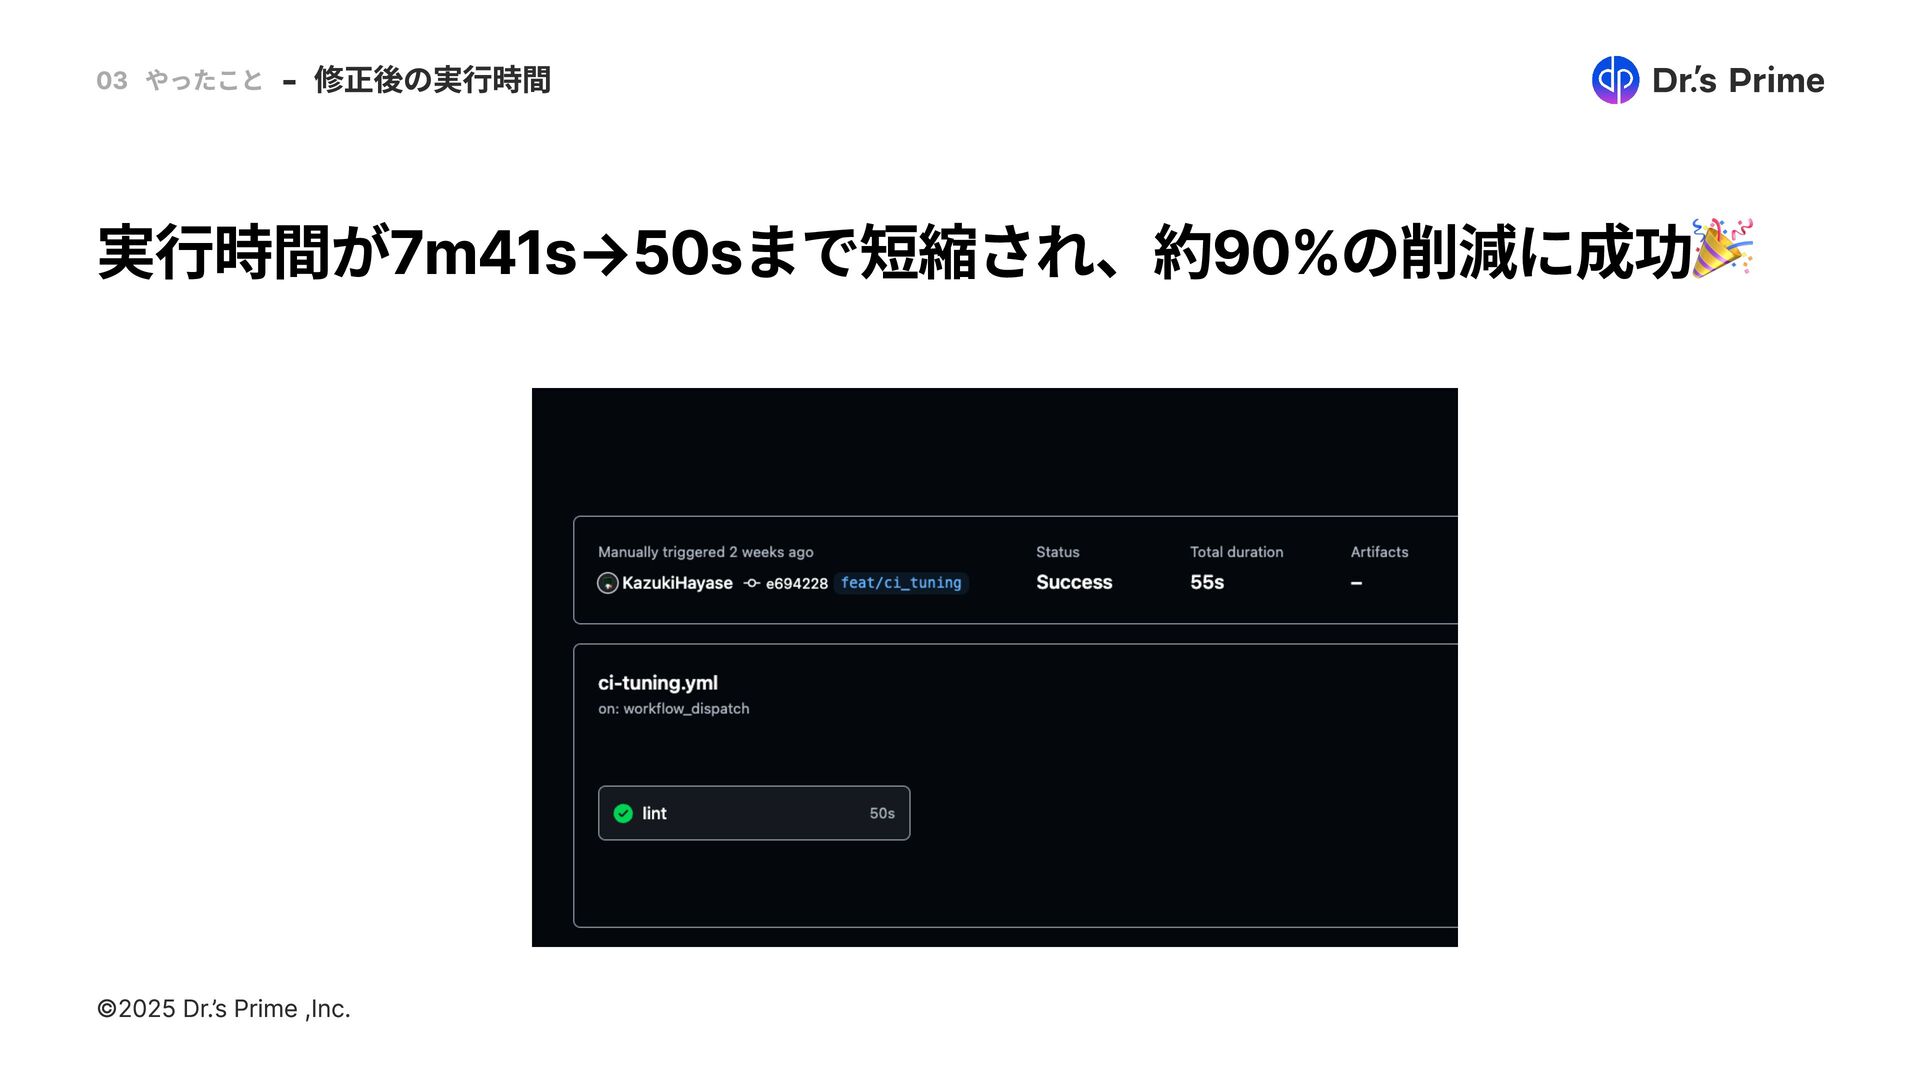Image resolution: width=1920 pixels, height=1080 pixels.
Task: Click the KazukiHayase avatar icon
Action: point(607,583)
